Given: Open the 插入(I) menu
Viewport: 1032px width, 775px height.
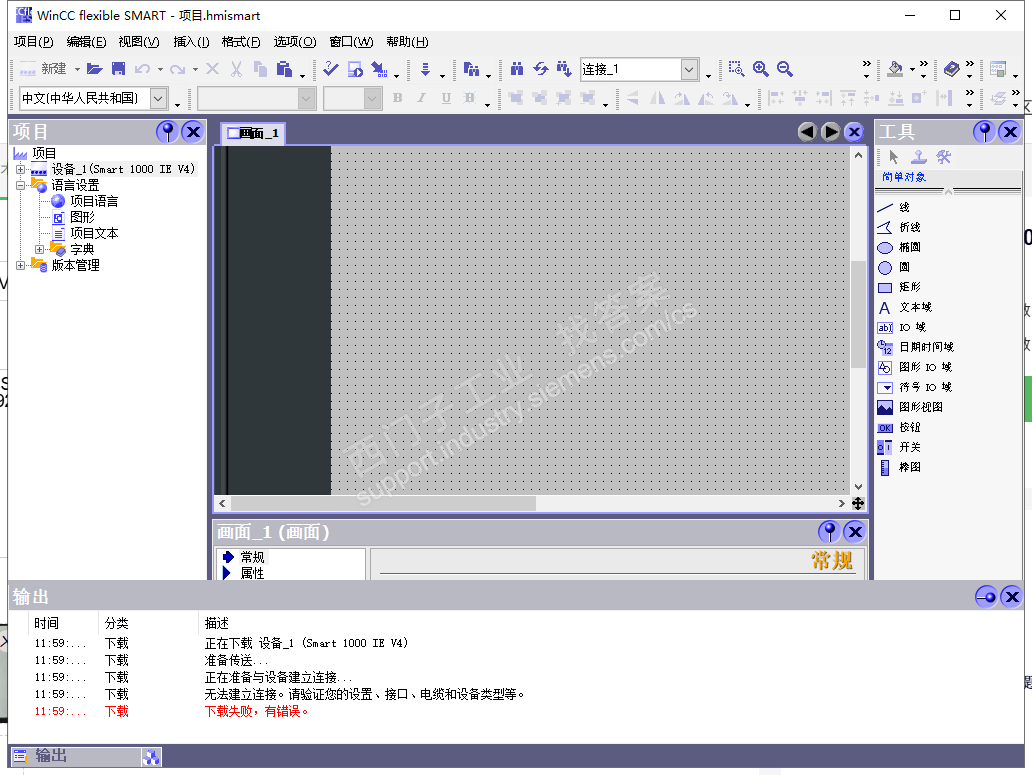Looking at the screenshot, I should (x=191, y=42).
